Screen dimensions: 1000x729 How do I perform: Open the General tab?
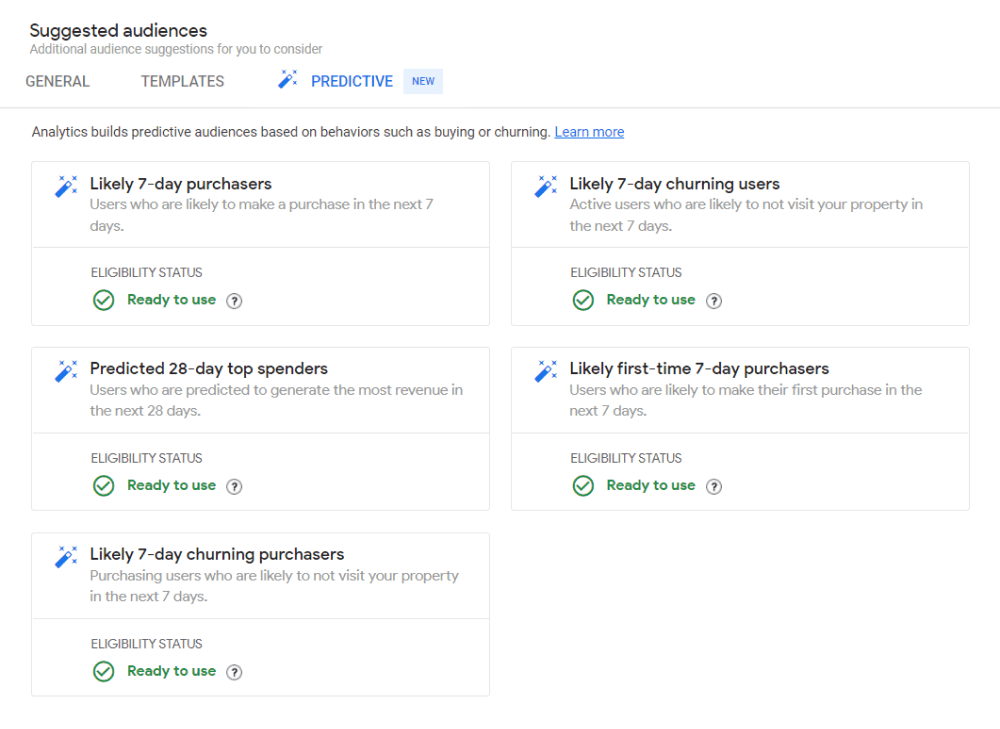[57, 82]
